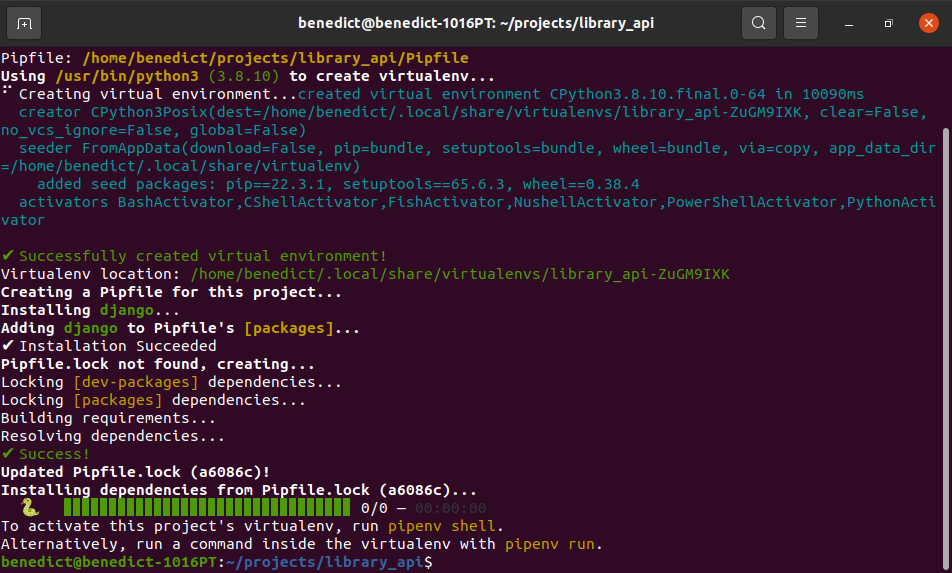Click the 'pipenv run' command text
The height and width of the screenshot is (573, 952).
tap(550, 544)
